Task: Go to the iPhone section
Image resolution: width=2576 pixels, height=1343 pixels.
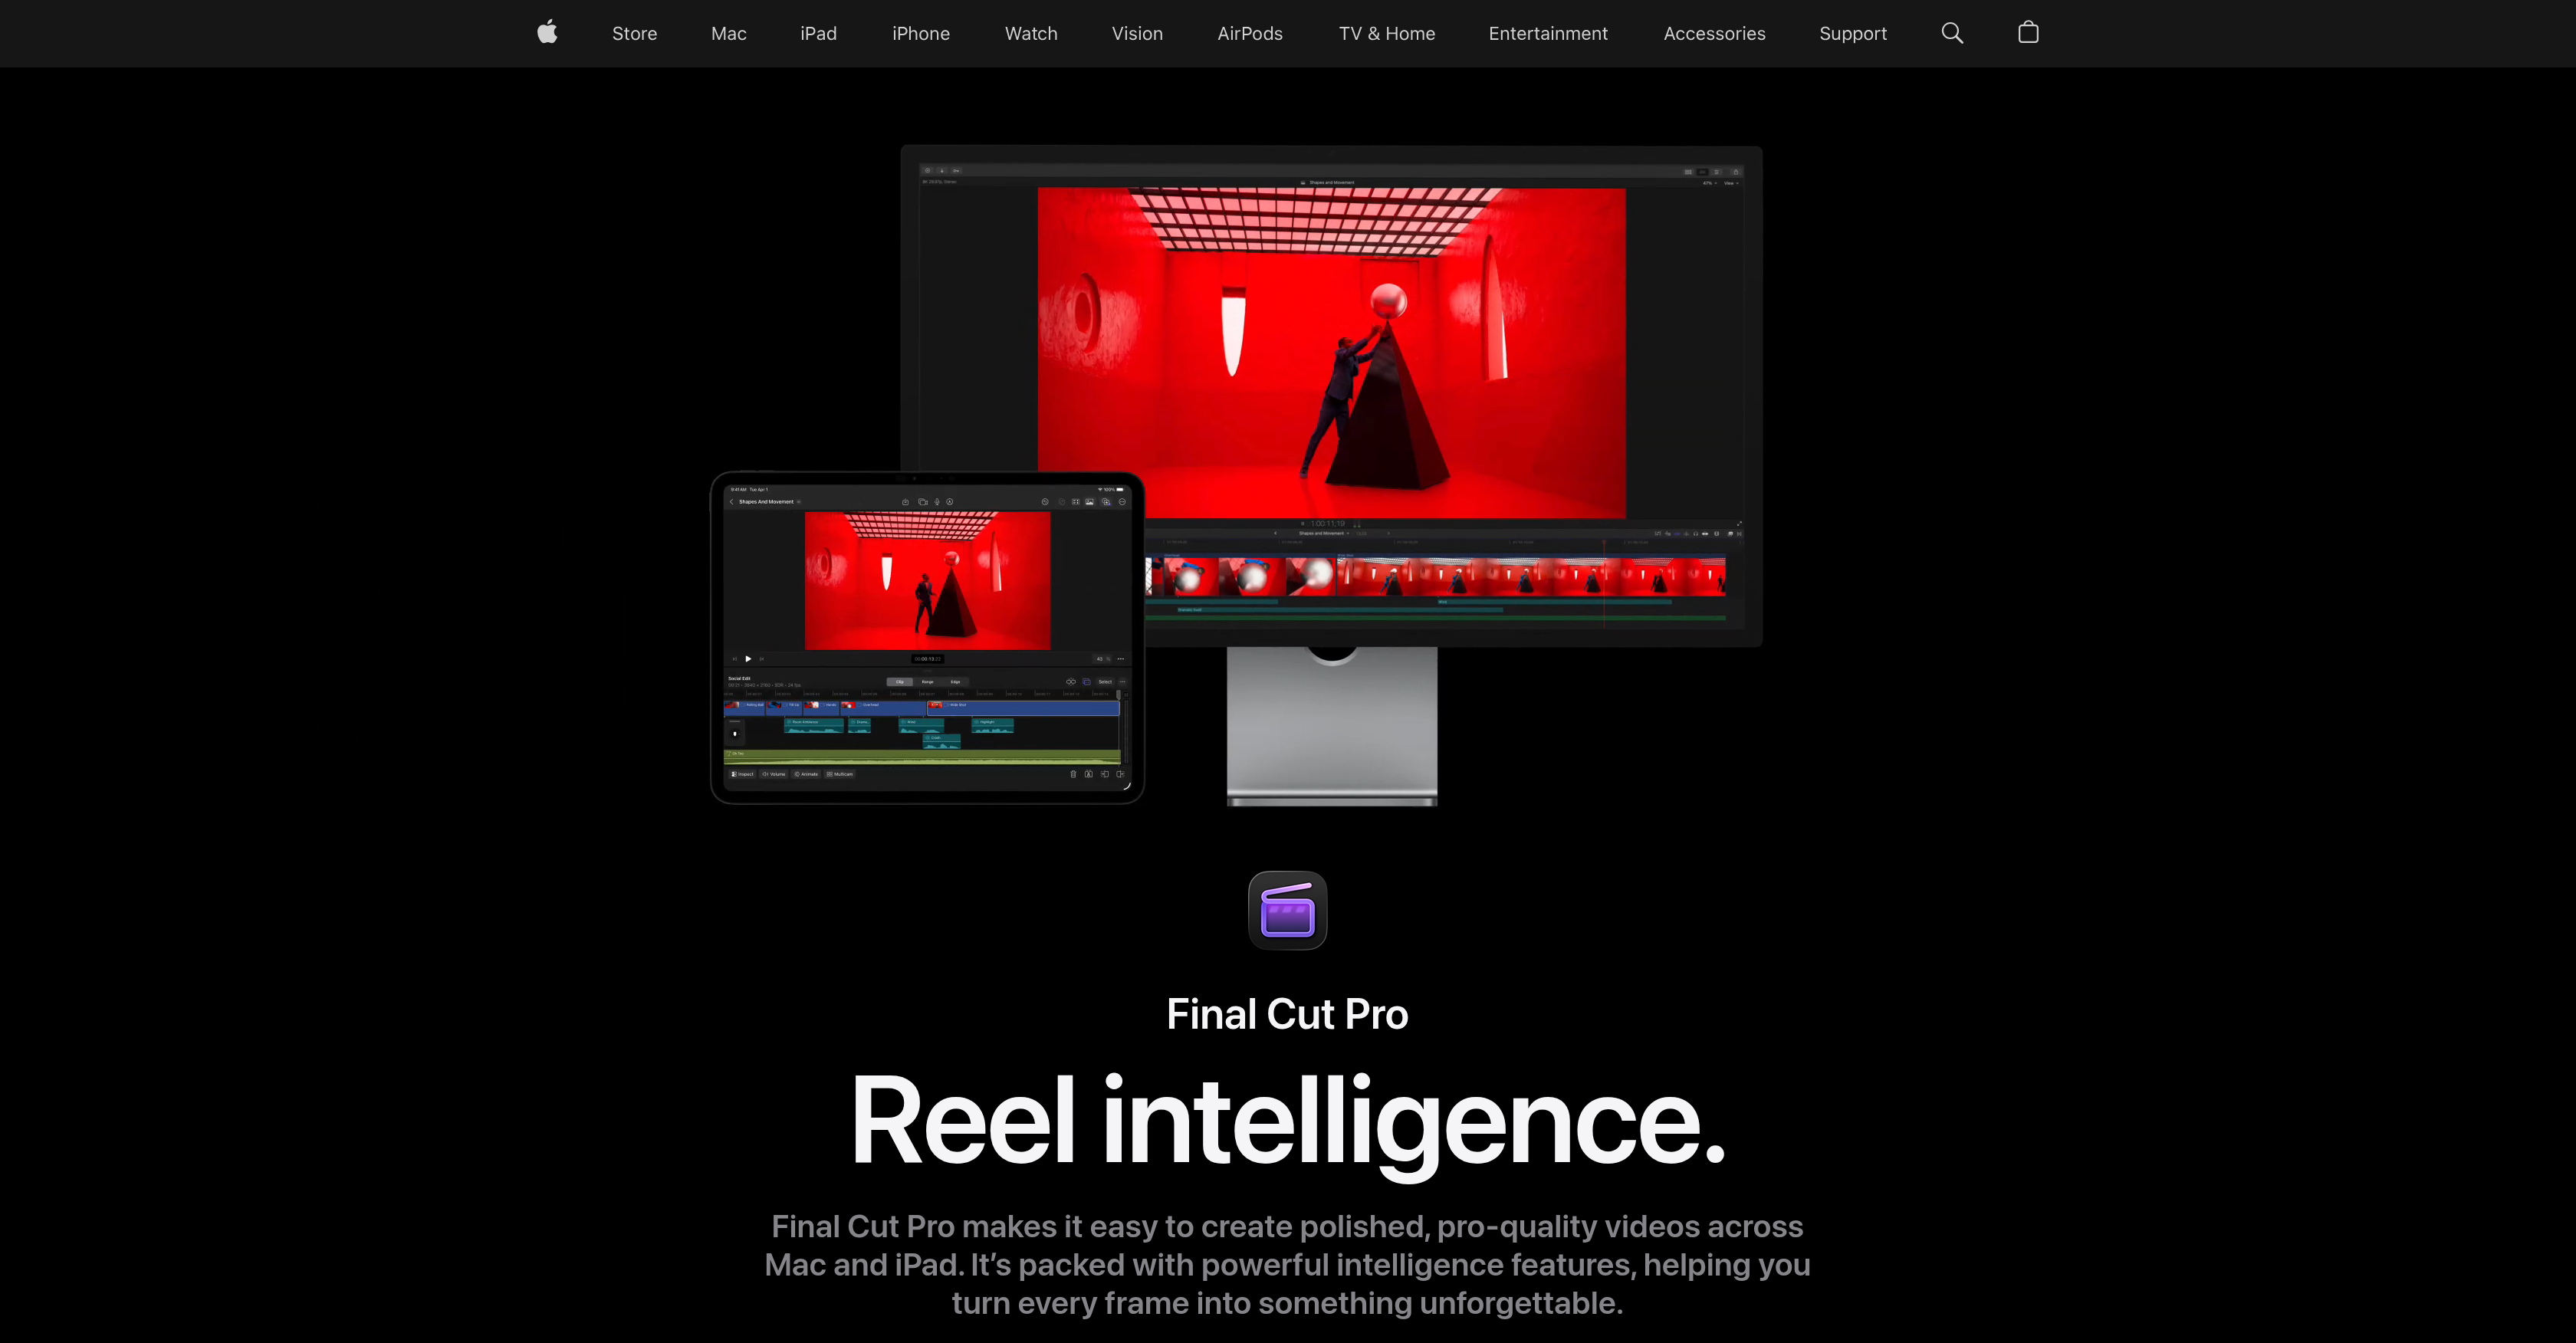Action: tap(921, 33)
